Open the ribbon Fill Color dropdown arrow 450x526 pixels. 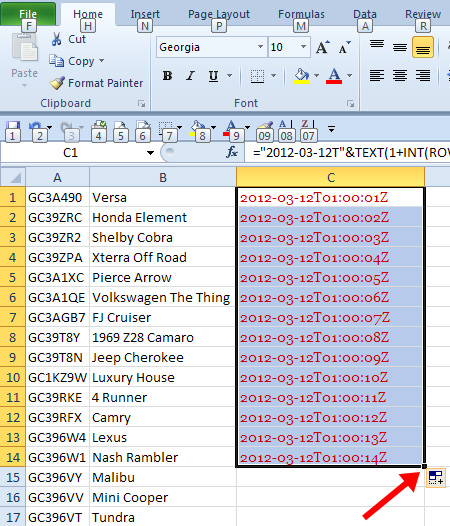pos(316,76)
